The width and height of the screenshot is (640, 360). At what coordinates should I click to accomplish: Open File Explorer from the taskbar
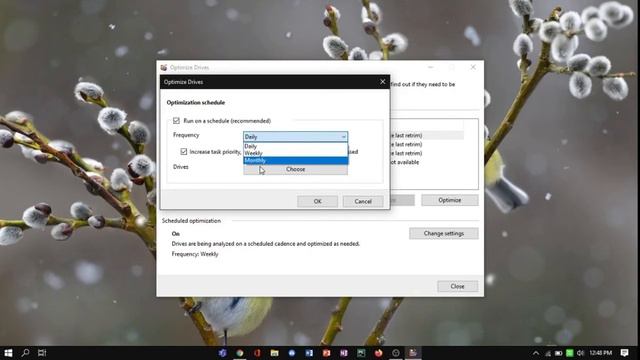click(x=274, y=353)
